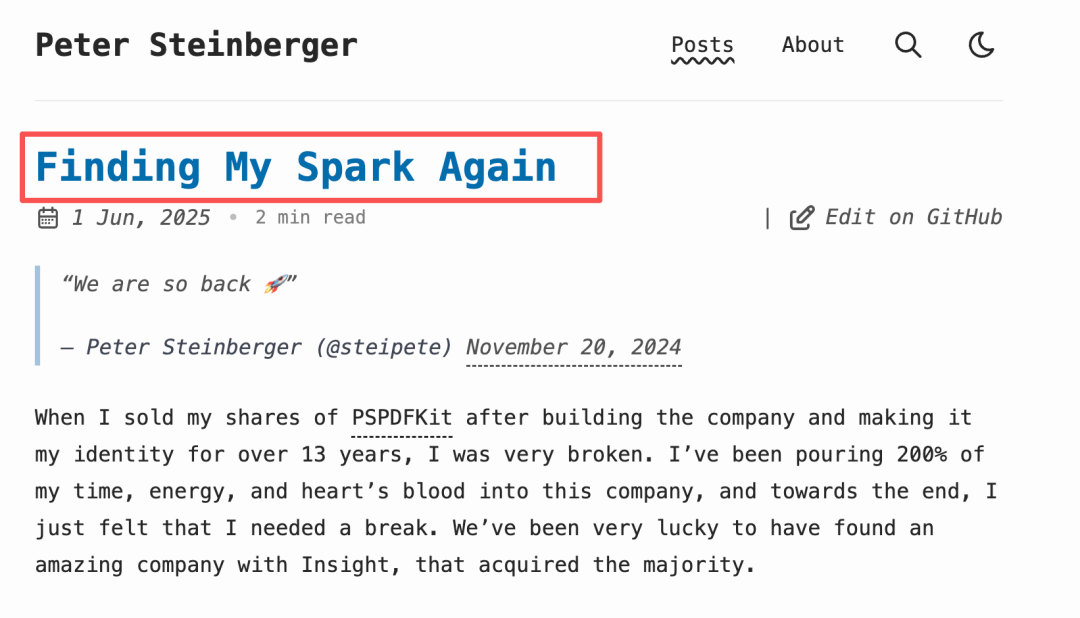This screenshot has width=1080, height=618.
Task: Click the pencil icon next to Edit on GitHub
Action: point(801,216)
